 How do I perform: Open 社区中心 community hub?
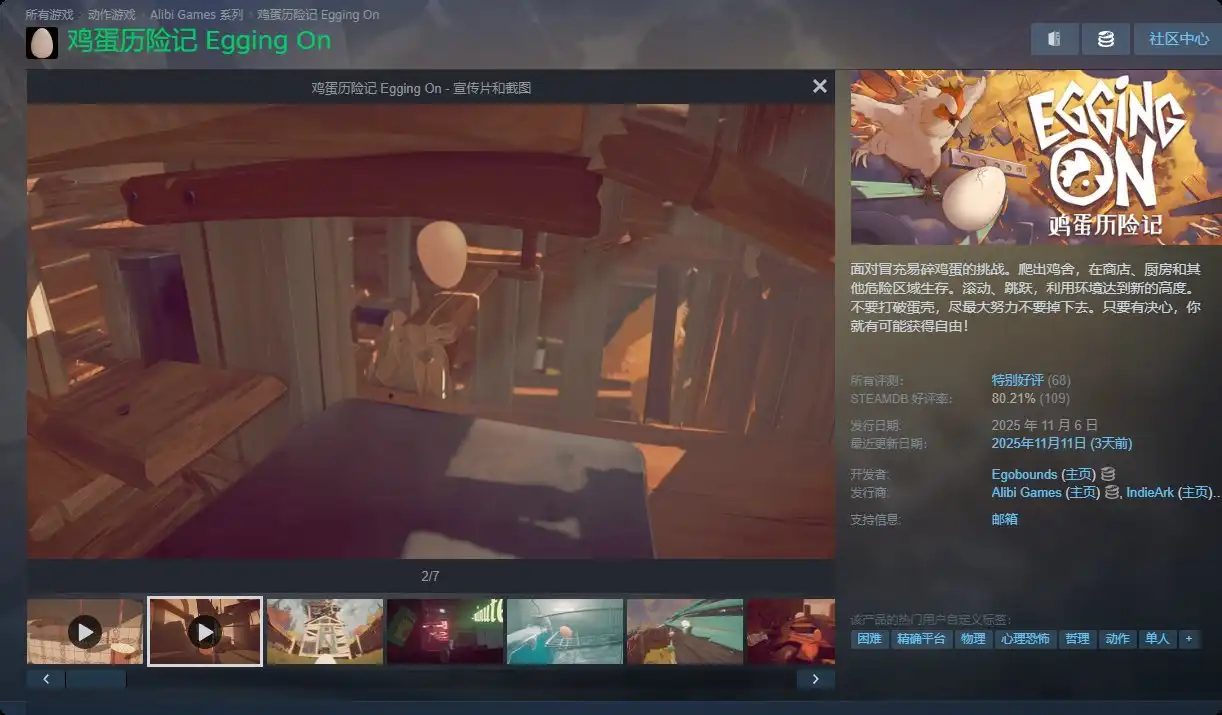click(1178, 39)
